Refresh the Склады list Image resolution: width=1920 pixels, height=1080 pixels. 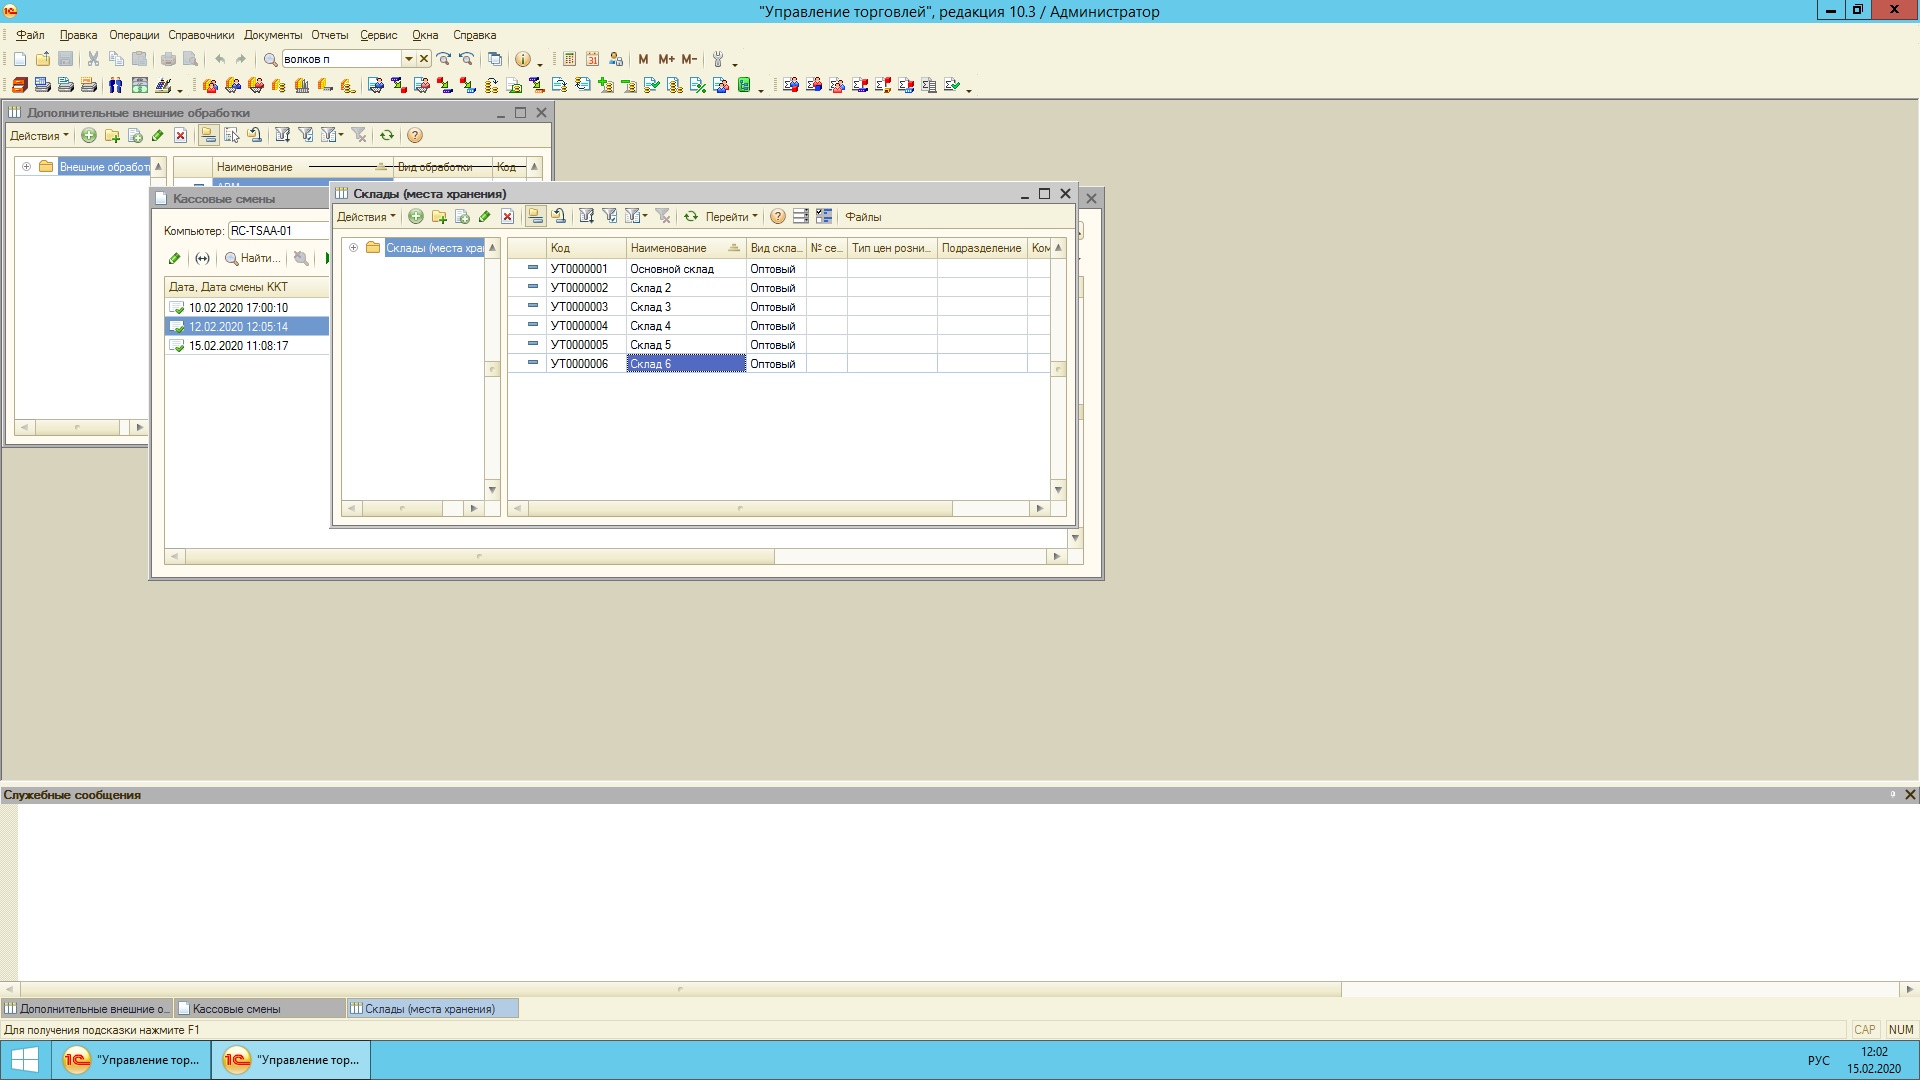691,217
